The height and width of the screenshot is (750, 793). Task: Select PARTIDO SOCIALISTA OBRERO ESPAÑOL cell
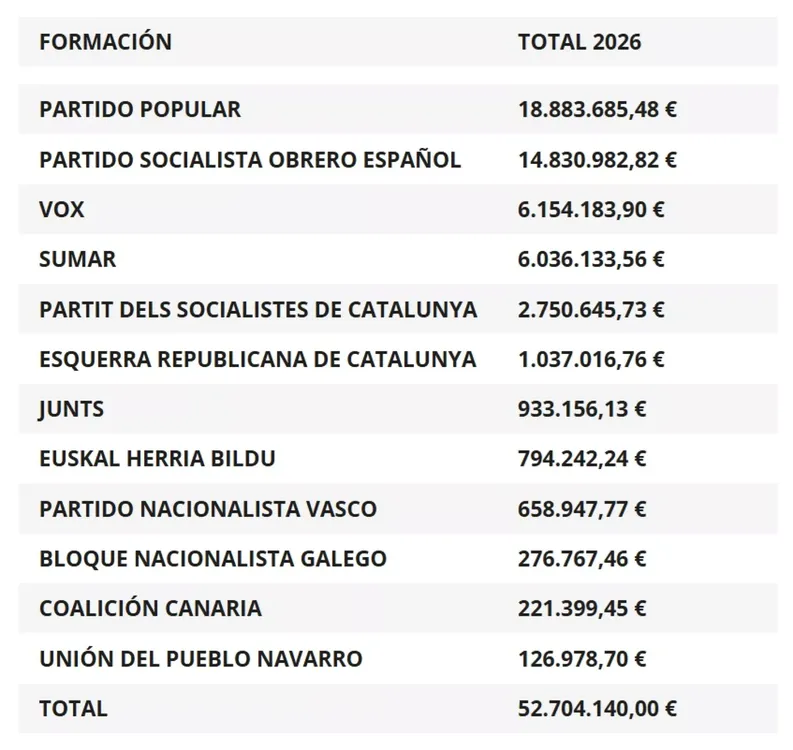click(250, 159)
